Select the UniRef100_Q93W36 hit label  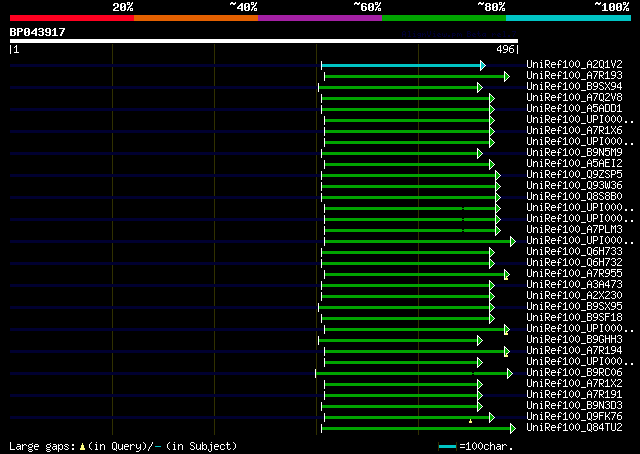tap(574, 186)
